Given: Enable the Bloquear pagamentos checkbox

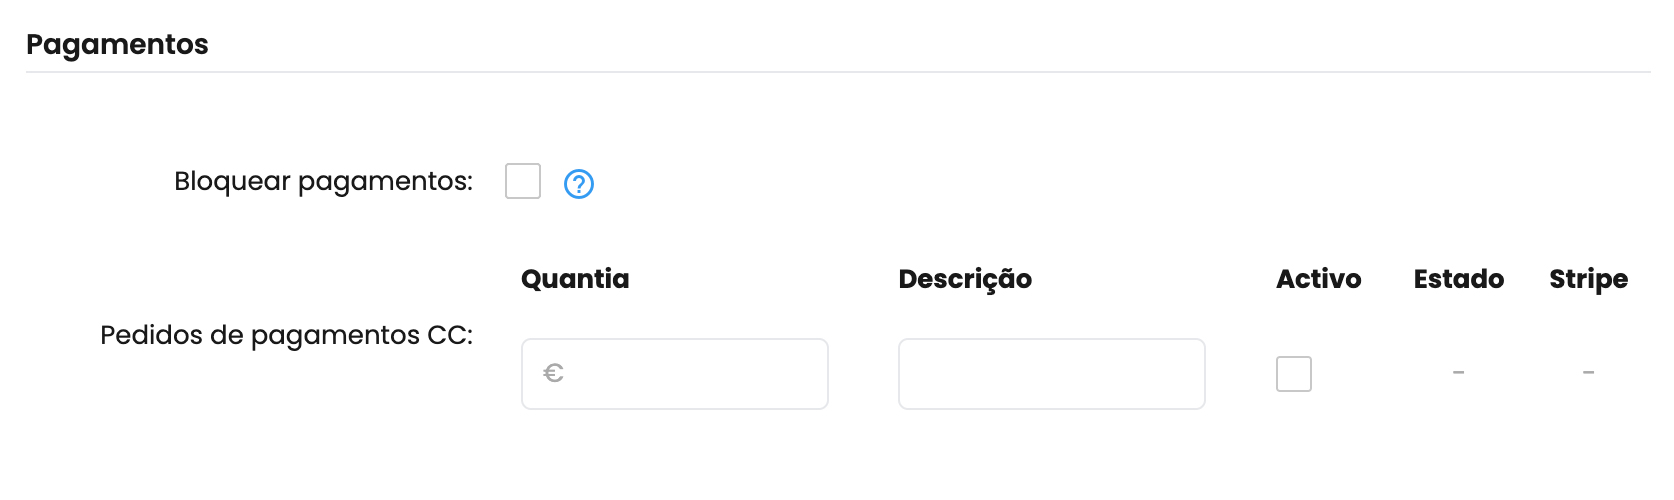Looking at the screenshot, I should tap(523, 182).
